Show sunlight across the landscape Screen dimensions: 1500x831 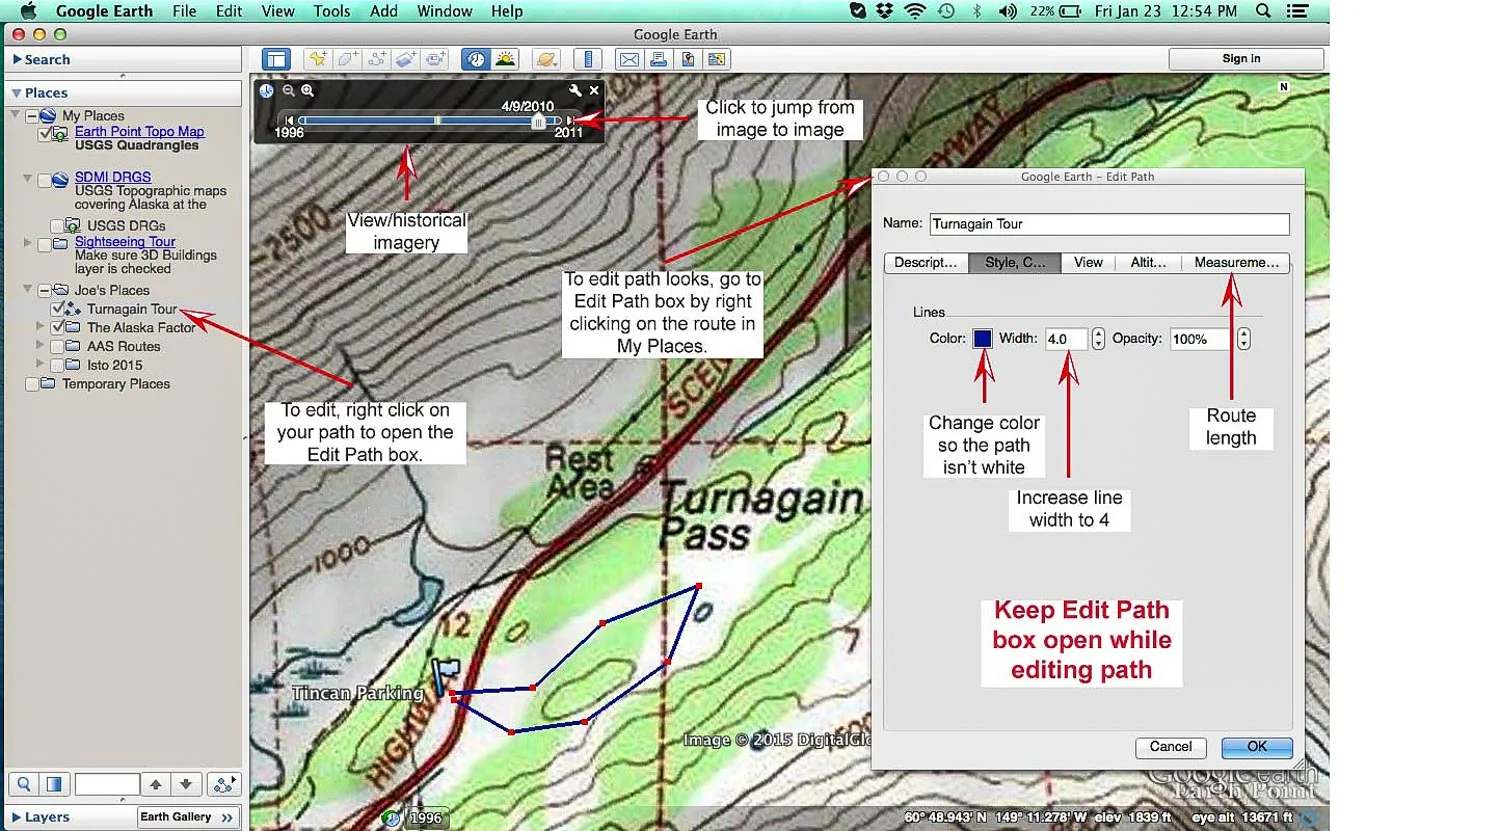coord(505,59)
